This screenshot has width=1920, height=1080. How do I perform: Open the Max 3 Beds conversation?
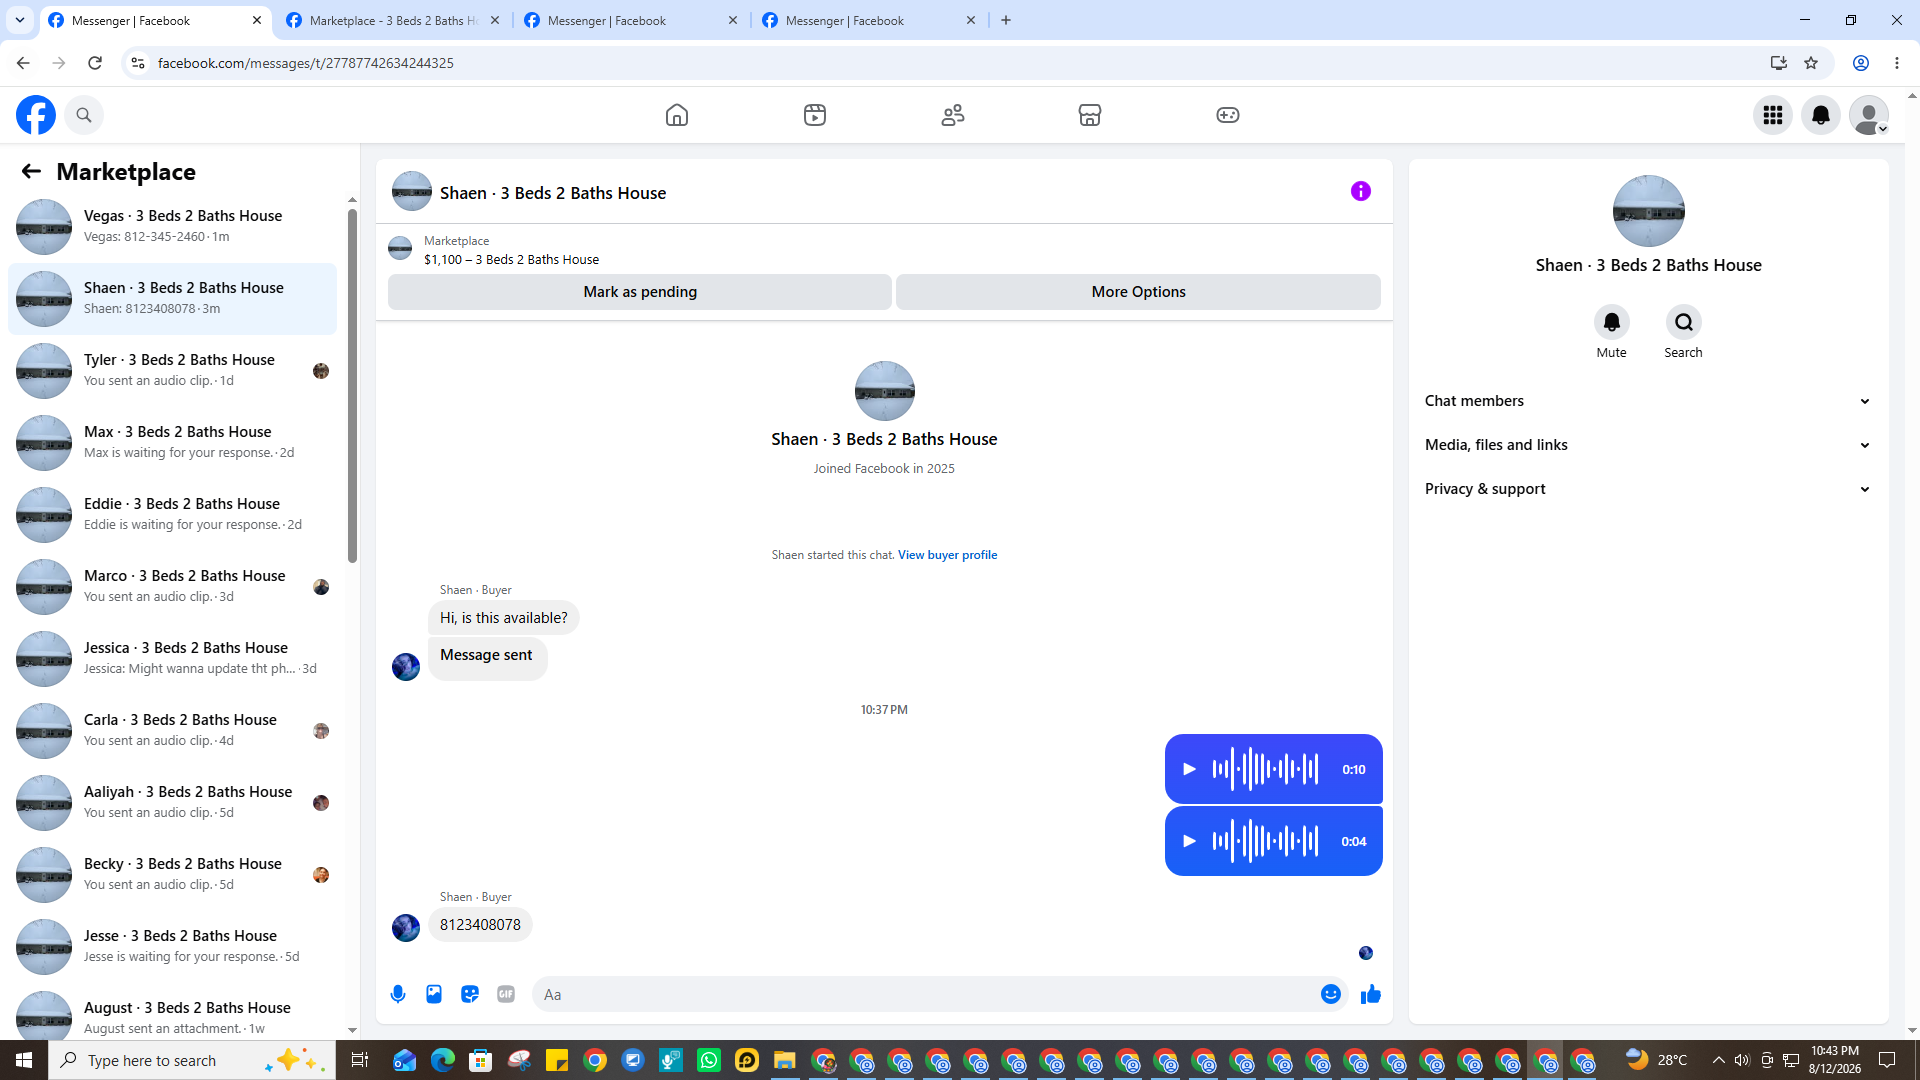[172, 443]
